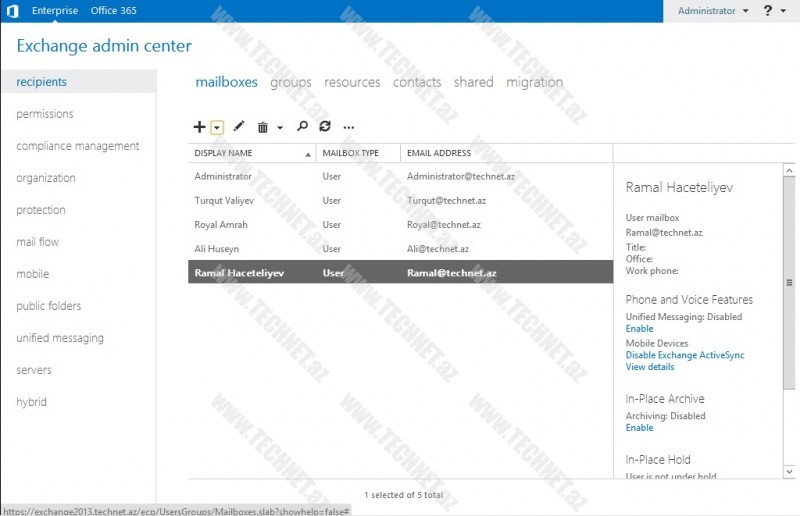Switch to the migration tab
The image size is (800, 516).
(534, 82)
